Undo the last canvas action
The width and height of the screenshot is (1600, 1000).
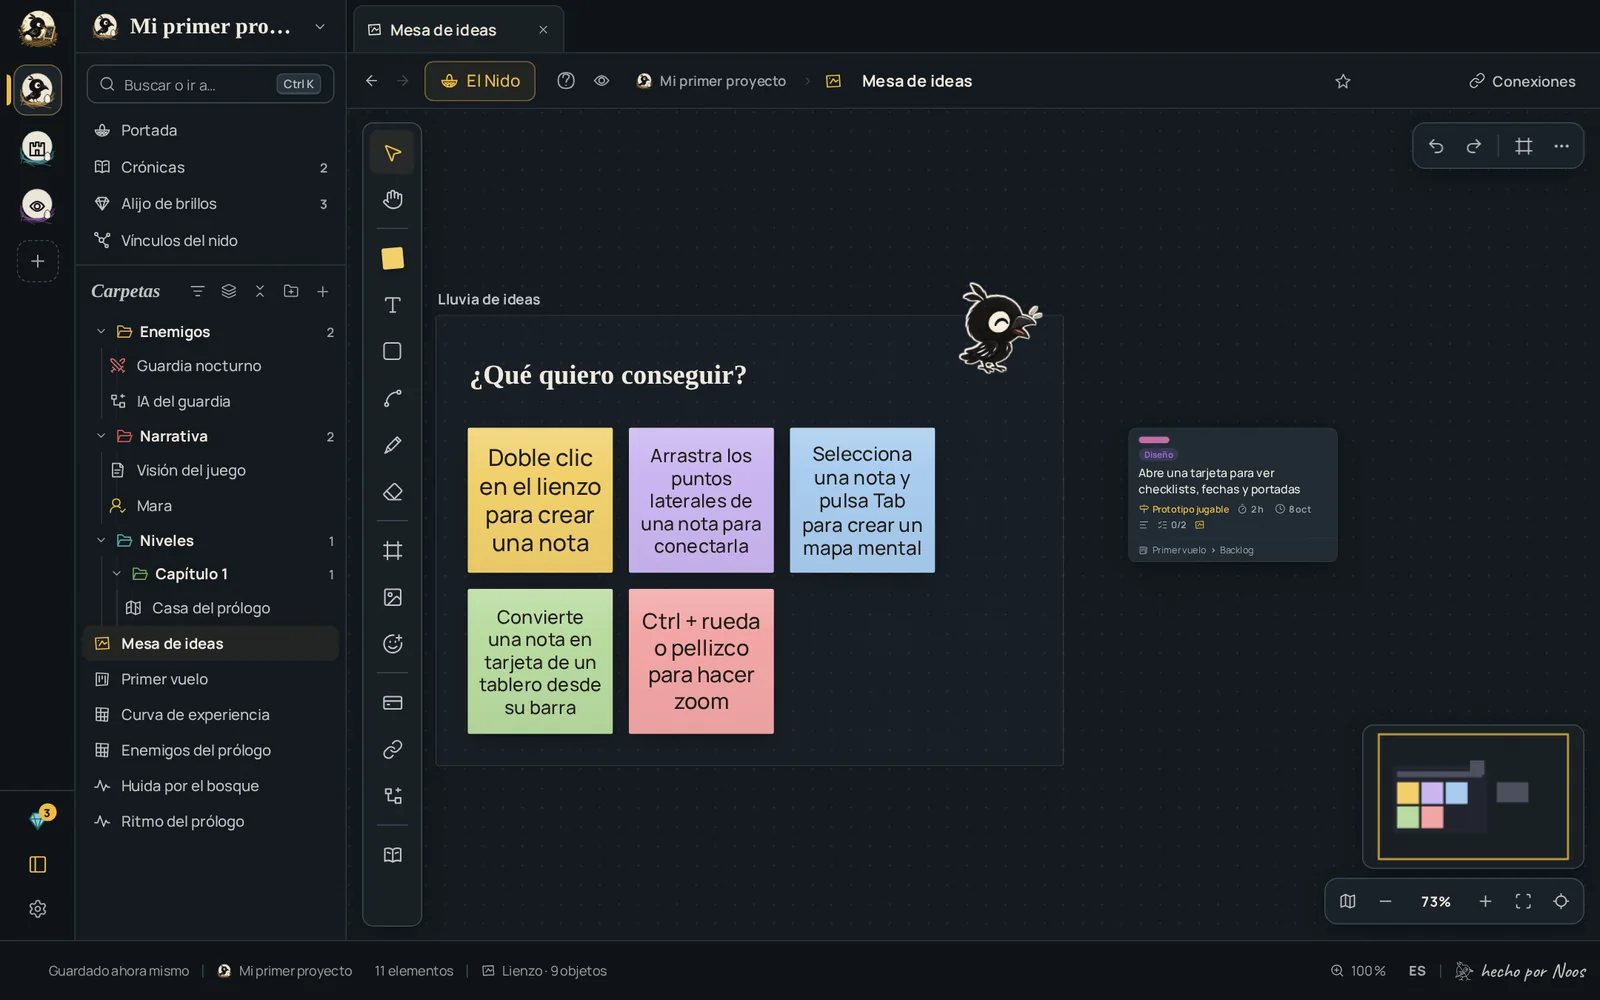pos(1436,146)
